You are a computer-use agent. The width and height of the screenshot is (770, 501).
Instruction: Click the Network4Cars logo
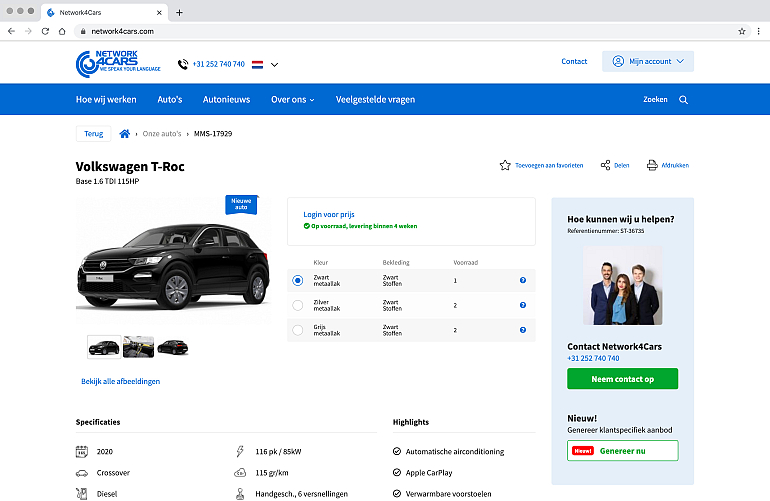[118, 63]
